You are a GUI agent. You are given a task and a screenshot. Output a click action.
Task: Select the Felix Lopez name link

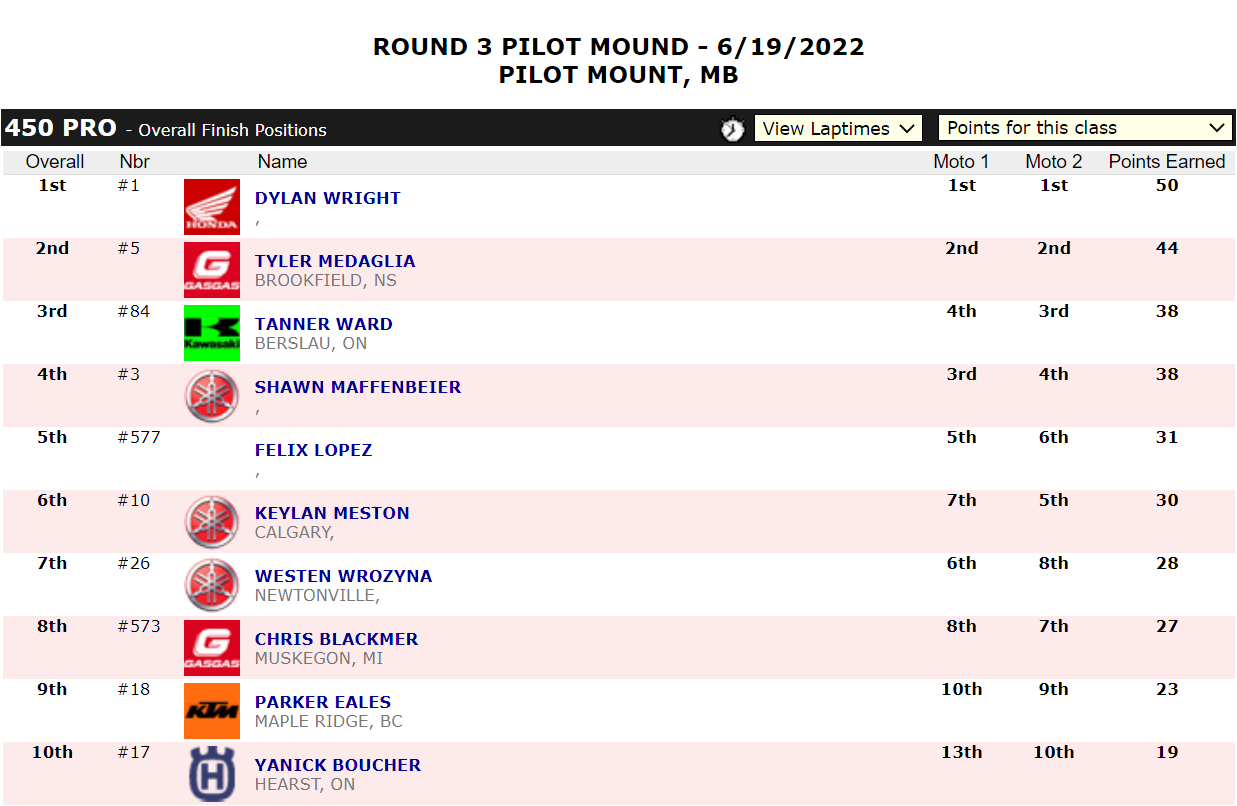click(313, 450)
